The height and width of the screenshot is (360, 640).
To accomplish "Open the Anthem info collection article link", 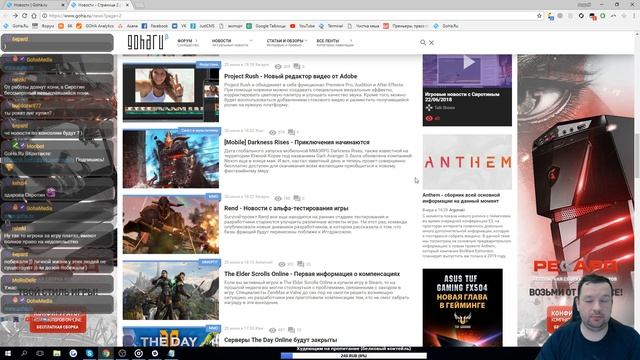I will tap(461, 198).
